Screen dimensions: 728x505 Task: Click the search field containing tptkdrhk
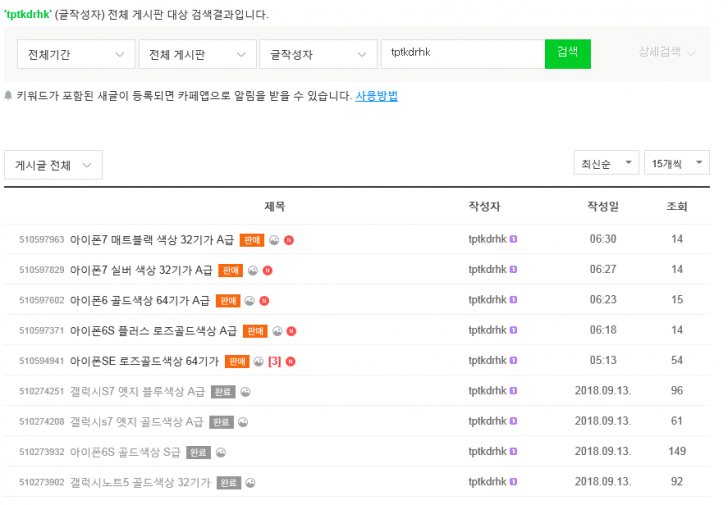coord(462,54)
